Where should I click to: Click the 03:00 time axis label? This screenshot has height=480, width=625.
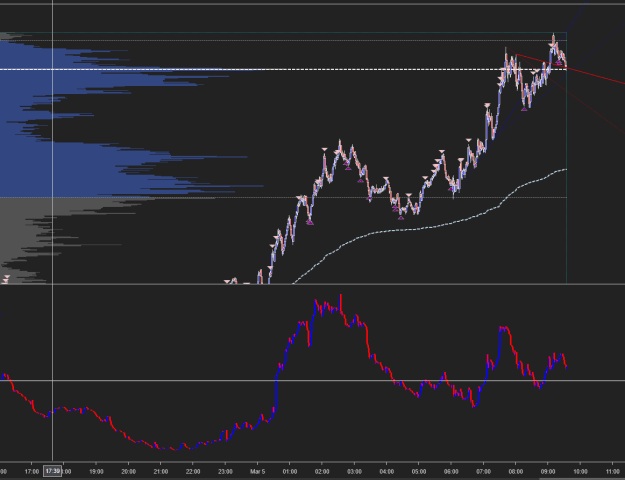(x=354, y=472)
